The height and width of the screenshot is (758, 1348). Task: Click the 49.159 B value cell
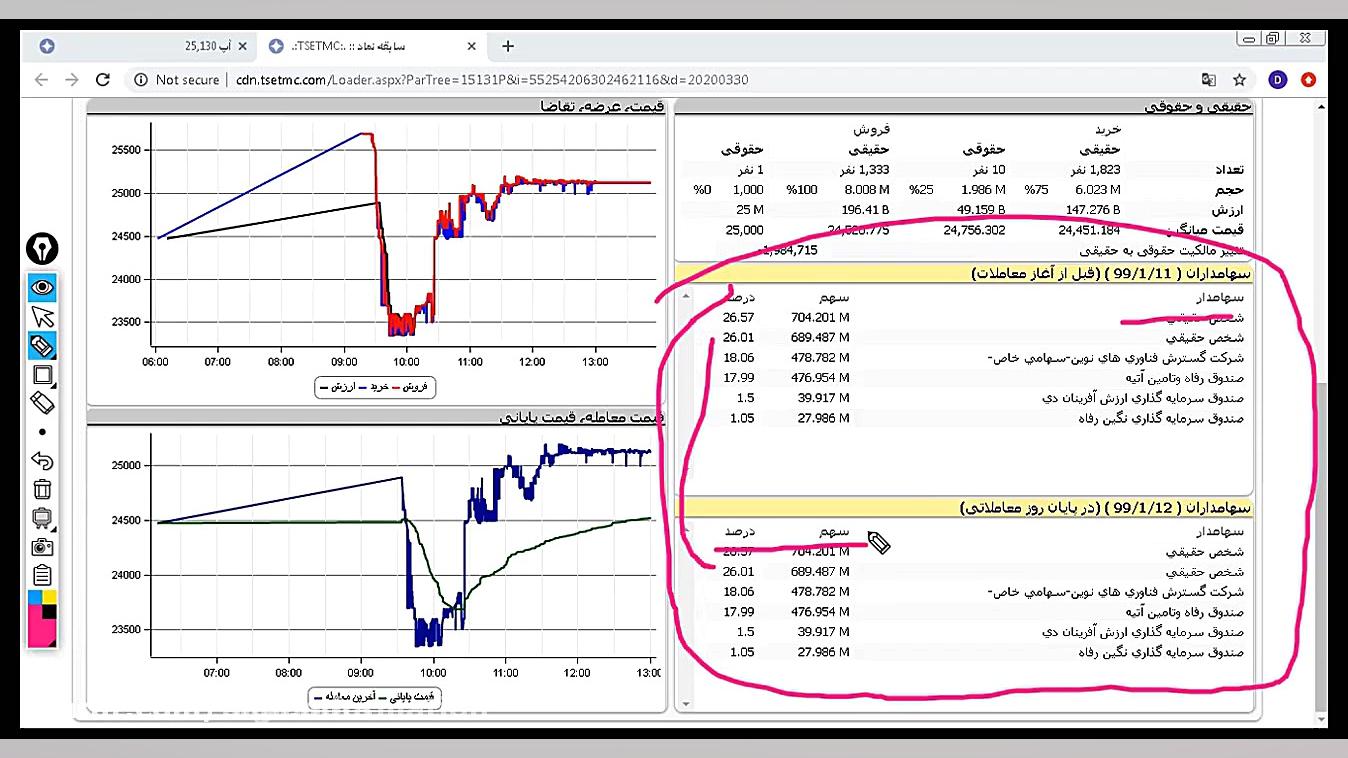[x=977, y=210]
